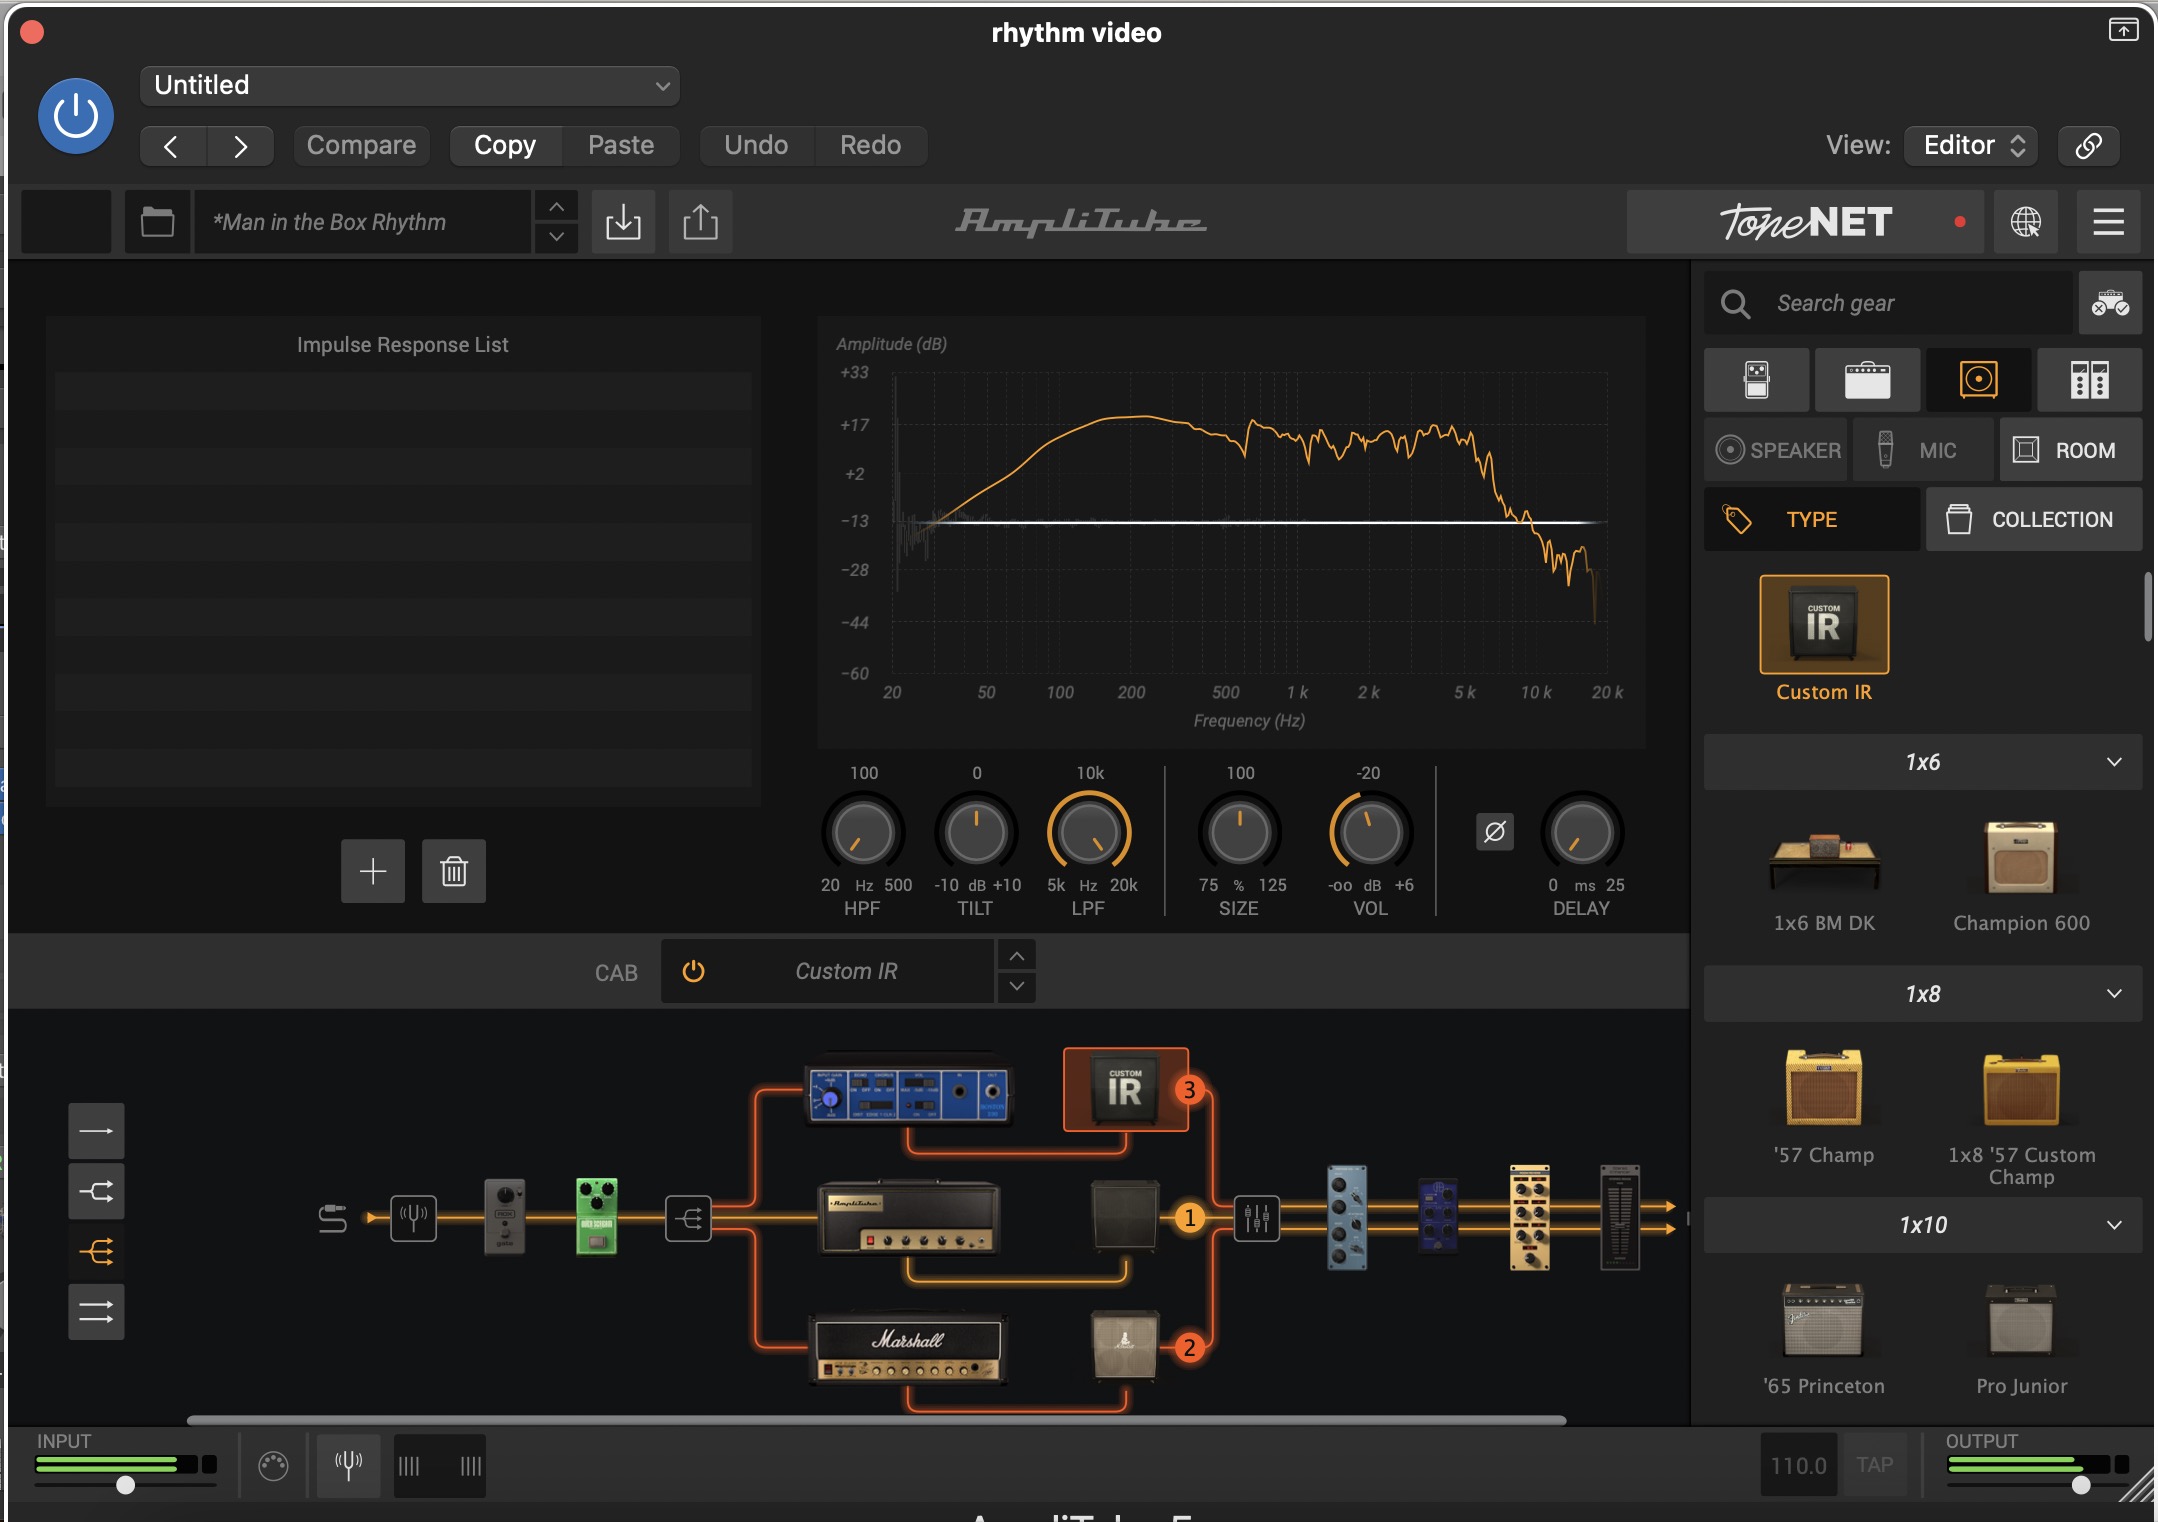Viewport: 2158px width, 1522px height.
Task: Open the View Editor dropdown
Action: [x=1971, y=146]
